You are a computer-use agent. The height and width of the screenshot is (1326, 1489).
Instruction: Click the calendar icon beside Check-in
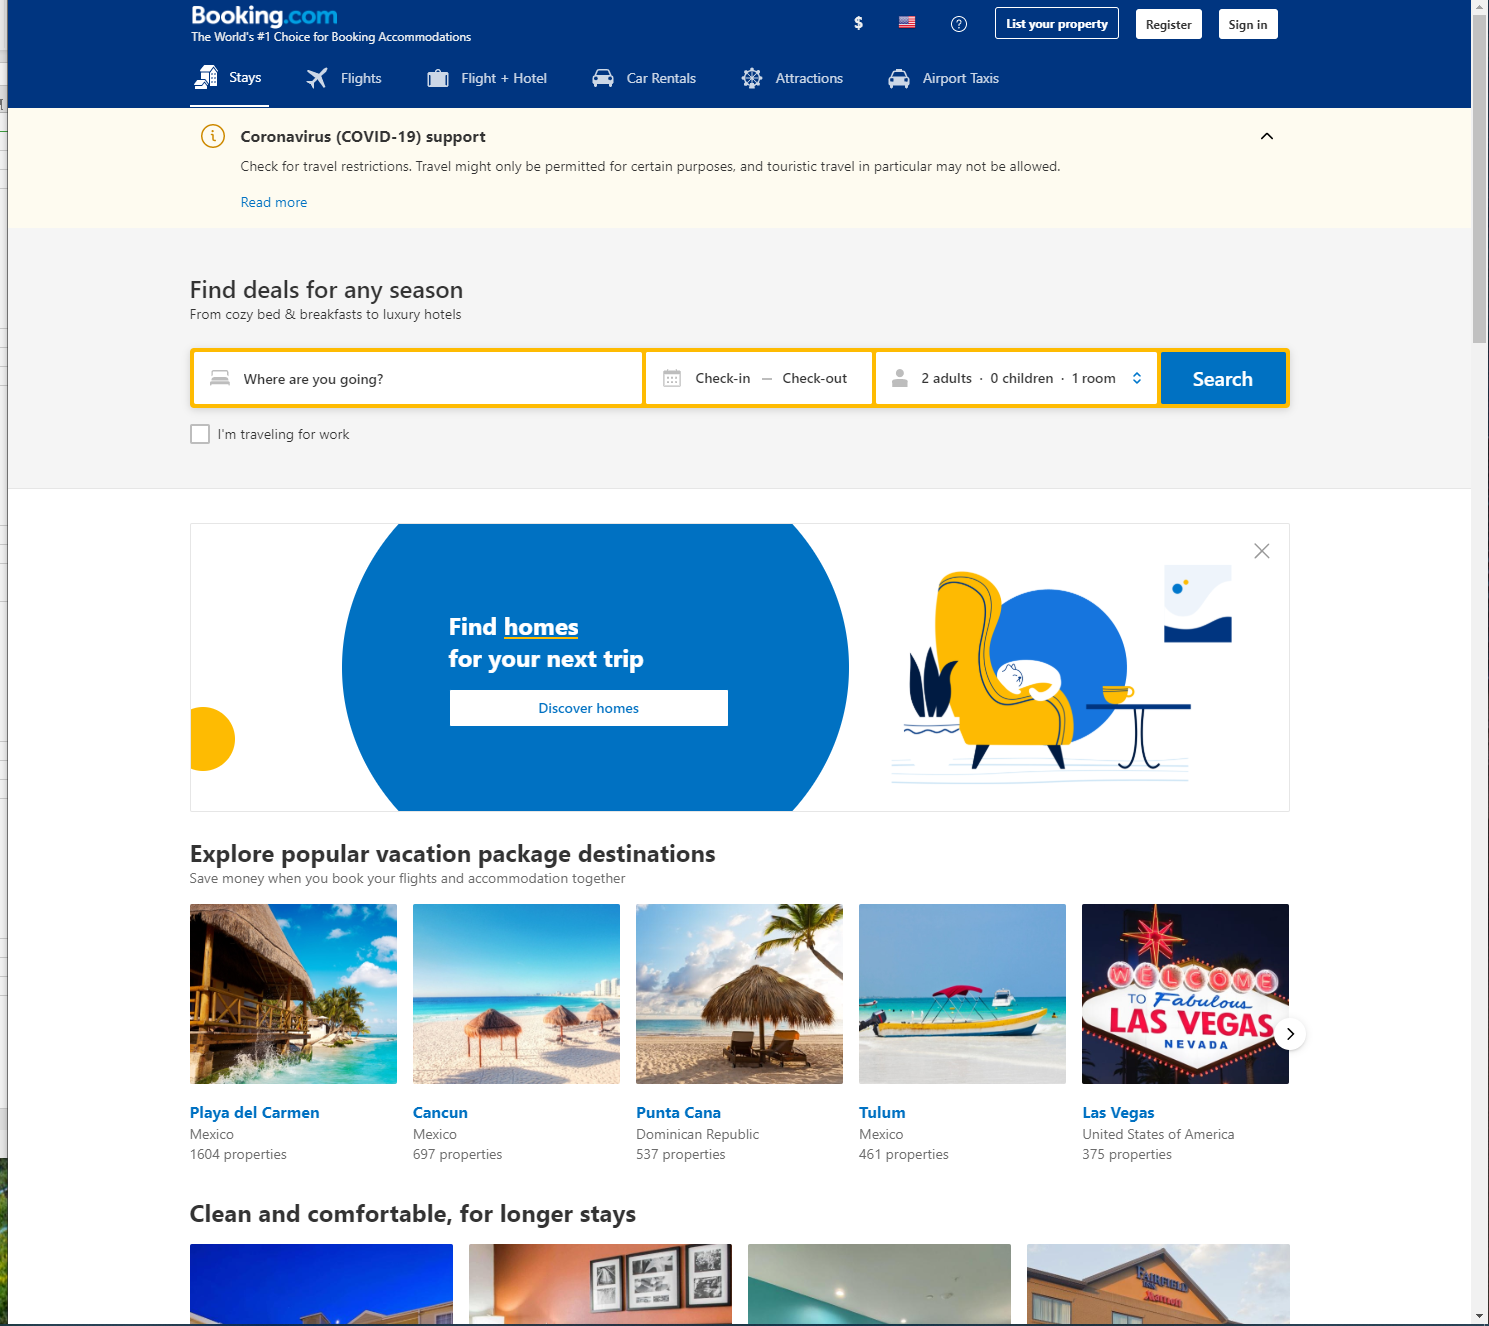672,378
